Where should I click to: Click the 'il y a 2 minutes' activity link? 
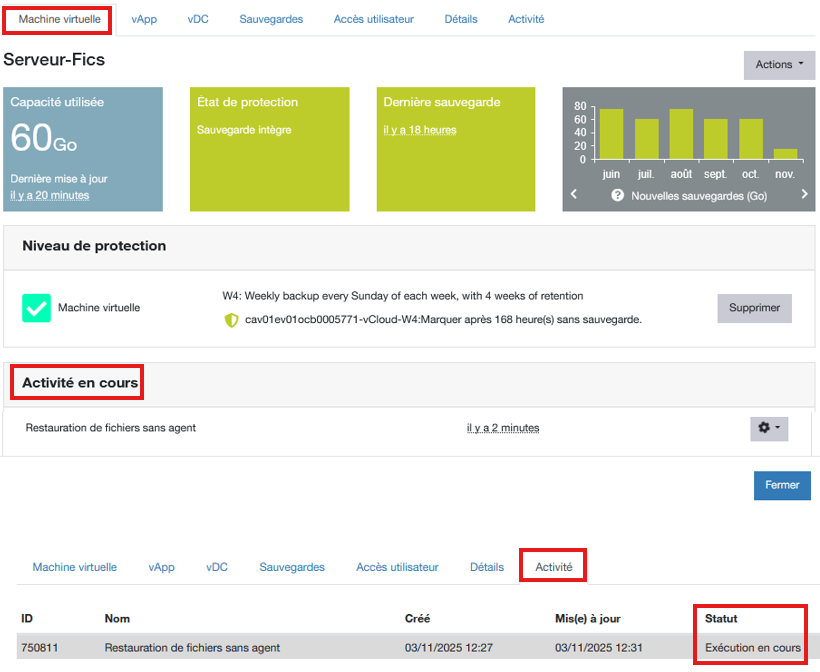(x=503, y=428)
